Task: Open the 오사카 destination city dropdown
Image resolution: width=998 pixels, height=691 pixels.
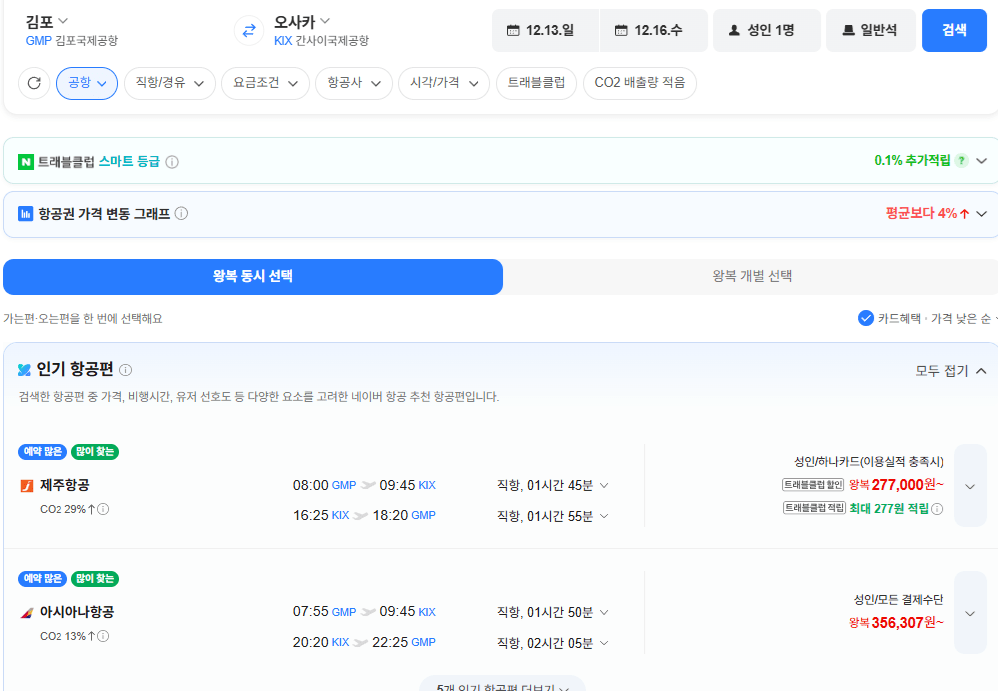Action: [302, 22]
